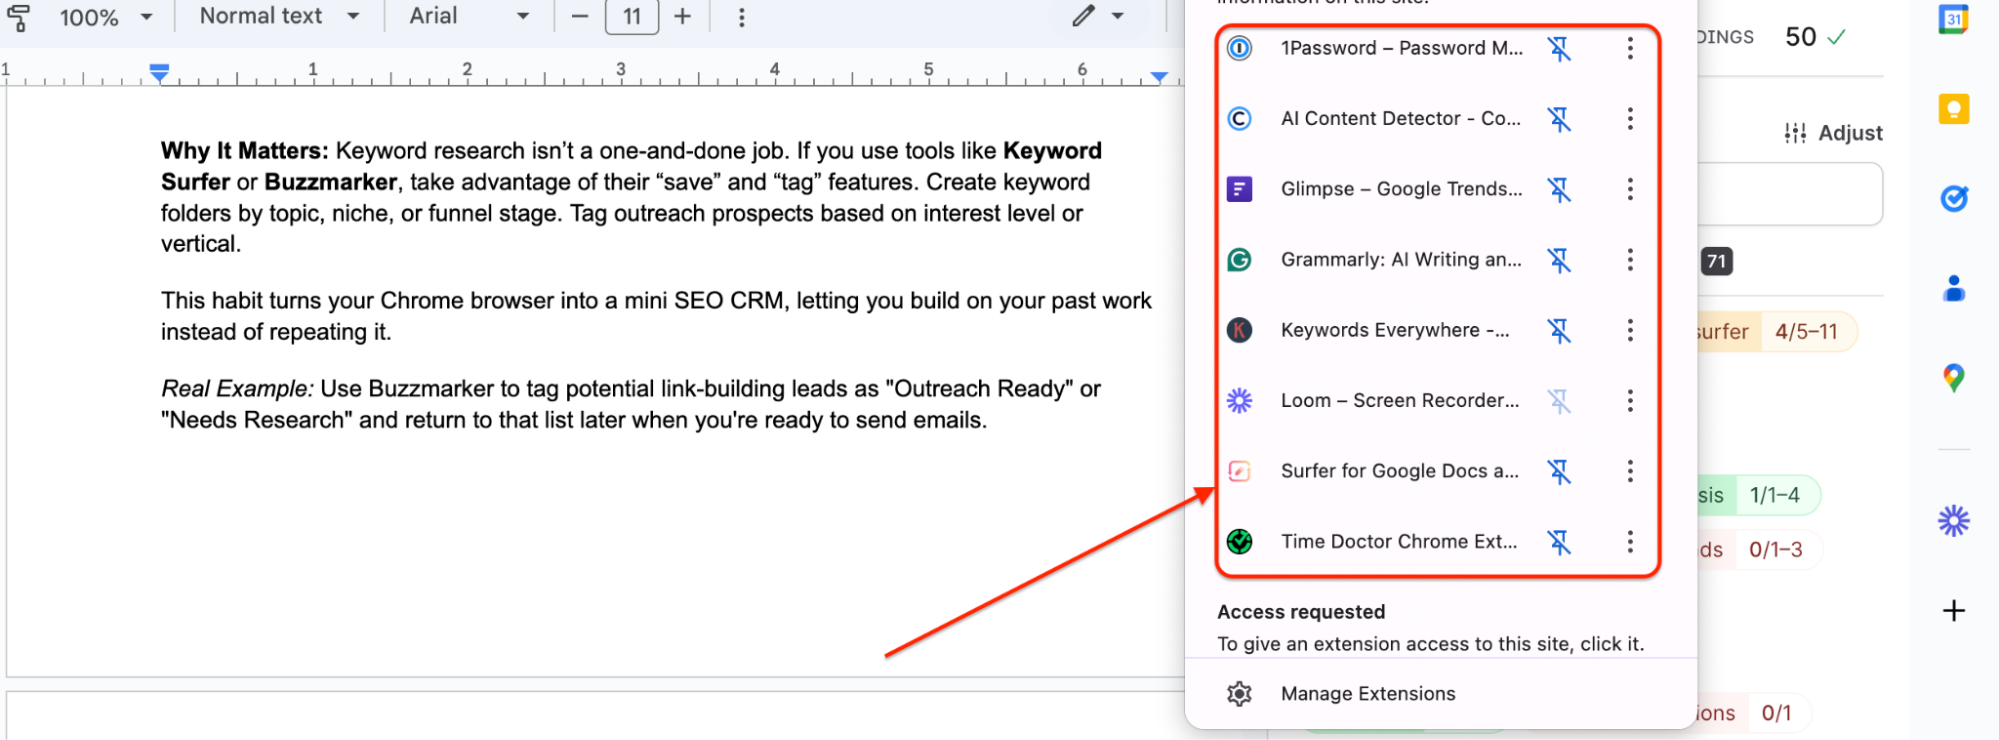This screenshot has width=1999, height=740.
Task: Open Manage Extensions link
Action: pyautogui.click(x=1368, y=694)
